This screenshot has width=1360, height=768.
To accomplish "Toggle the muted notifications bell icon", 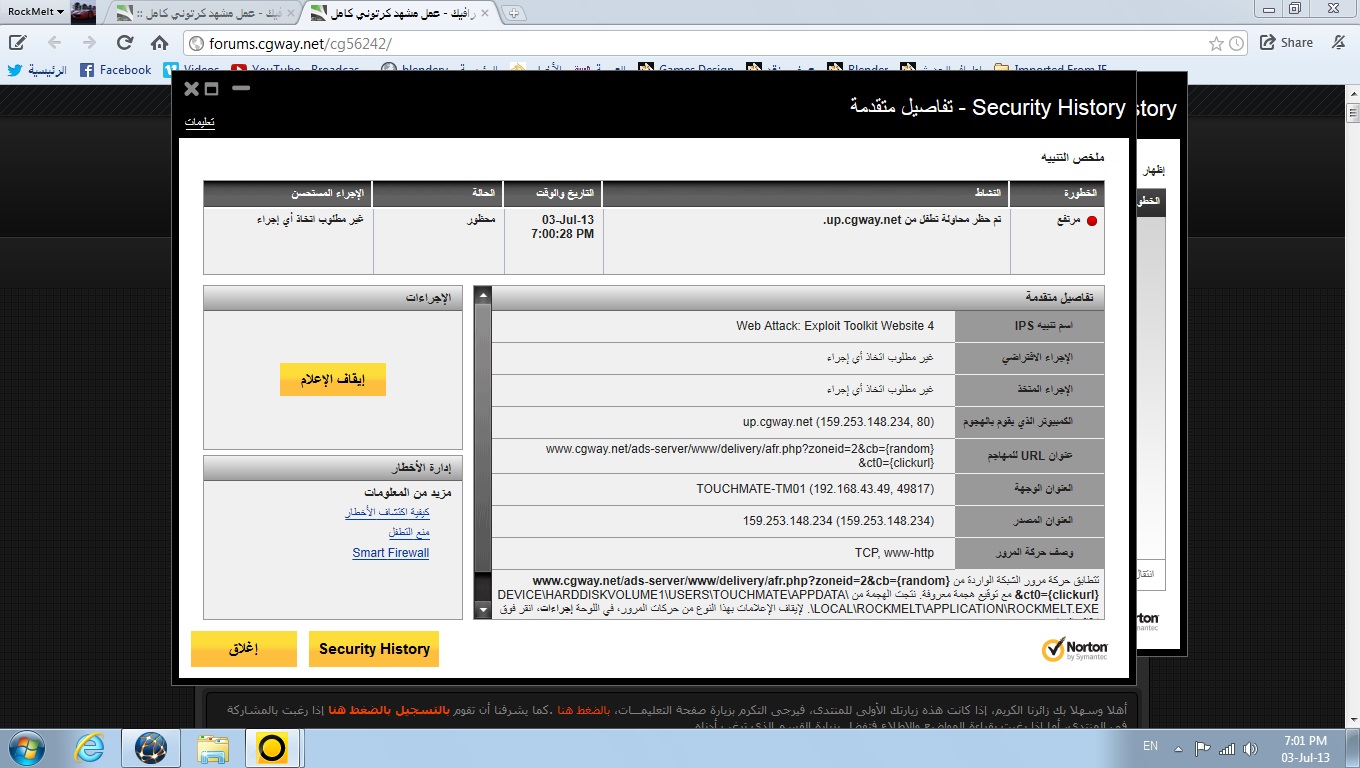I will tap(1339, 43).
